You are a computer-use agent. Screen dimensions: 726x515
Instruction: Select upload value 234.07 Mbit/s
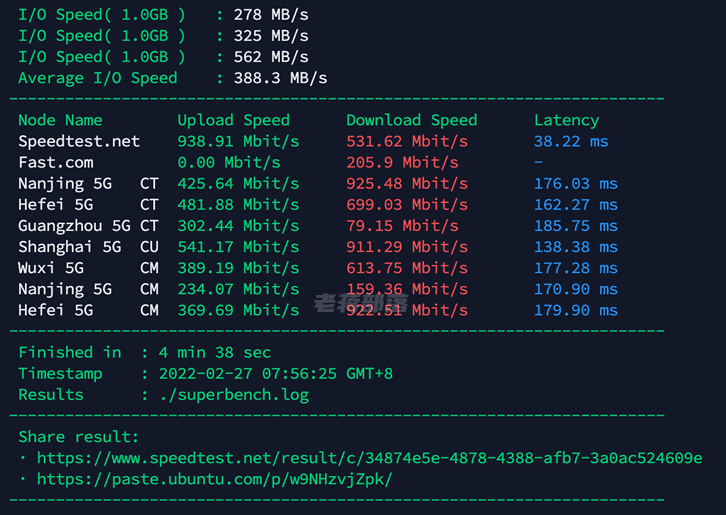tap(238, 289)
